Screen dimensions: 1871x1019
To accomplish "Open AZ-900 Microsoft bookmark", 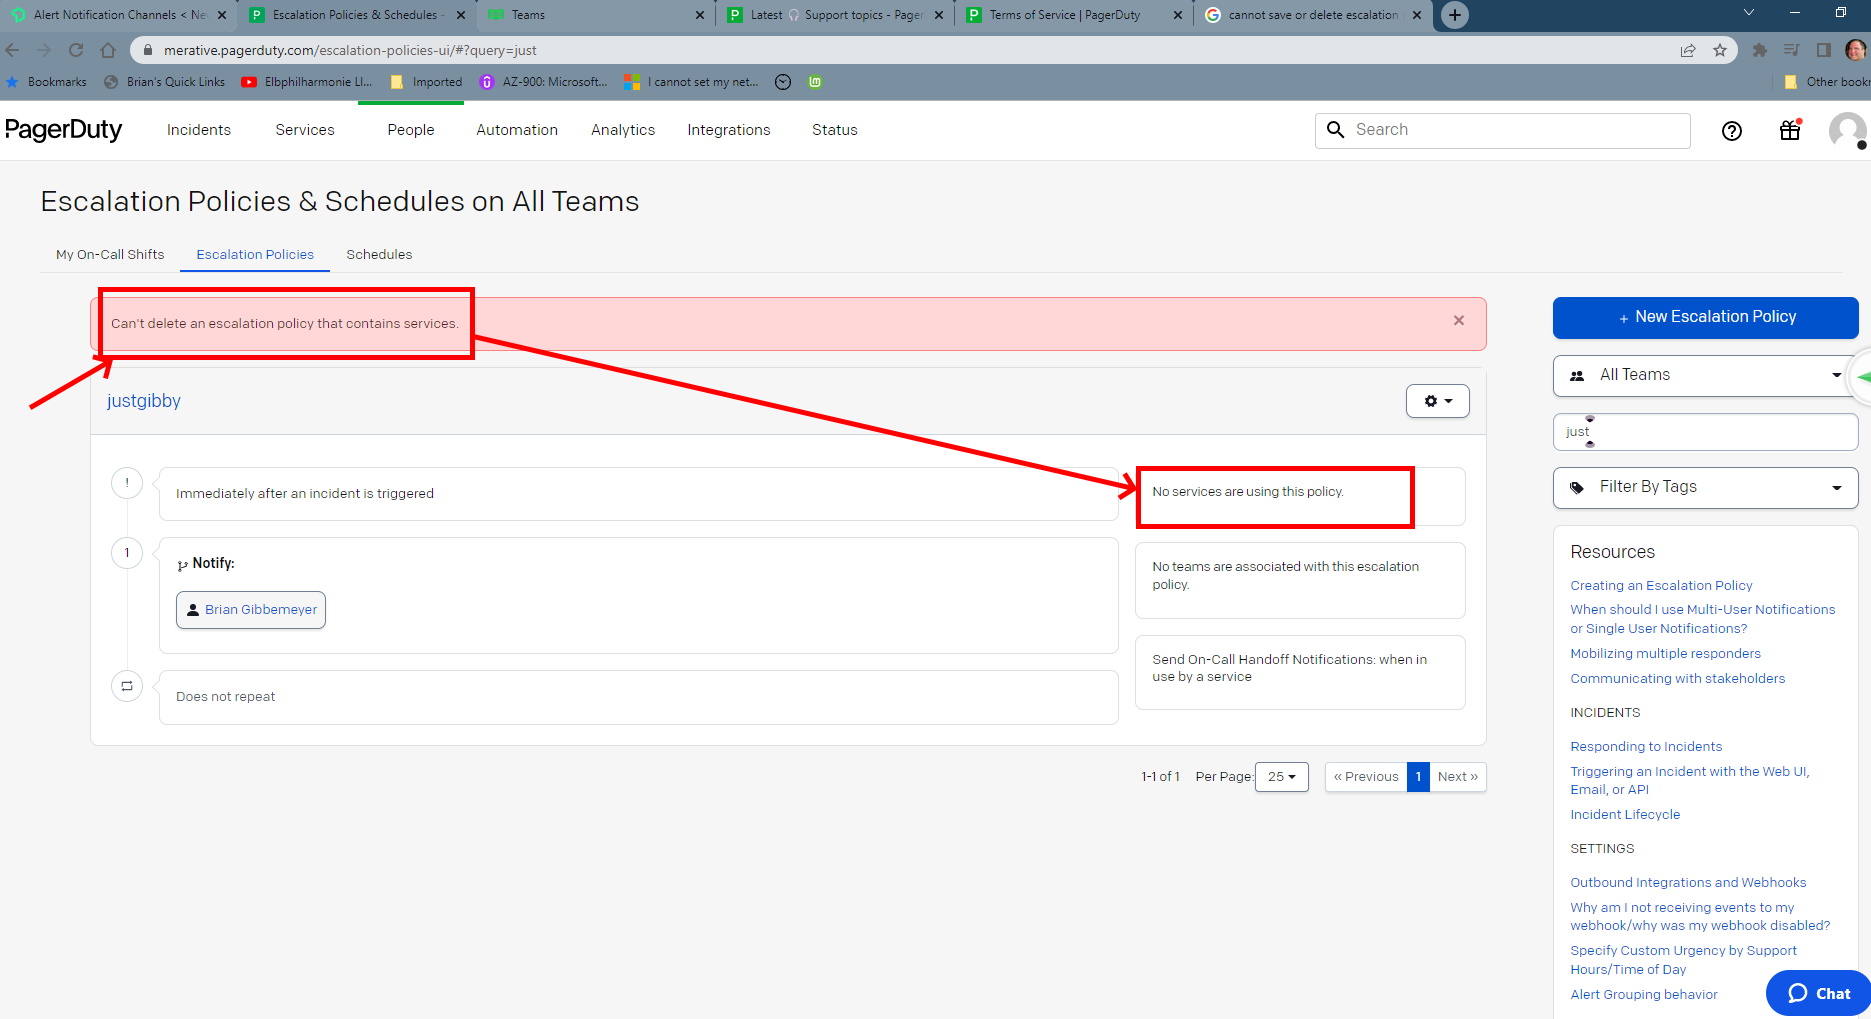I will coord(543,82).
